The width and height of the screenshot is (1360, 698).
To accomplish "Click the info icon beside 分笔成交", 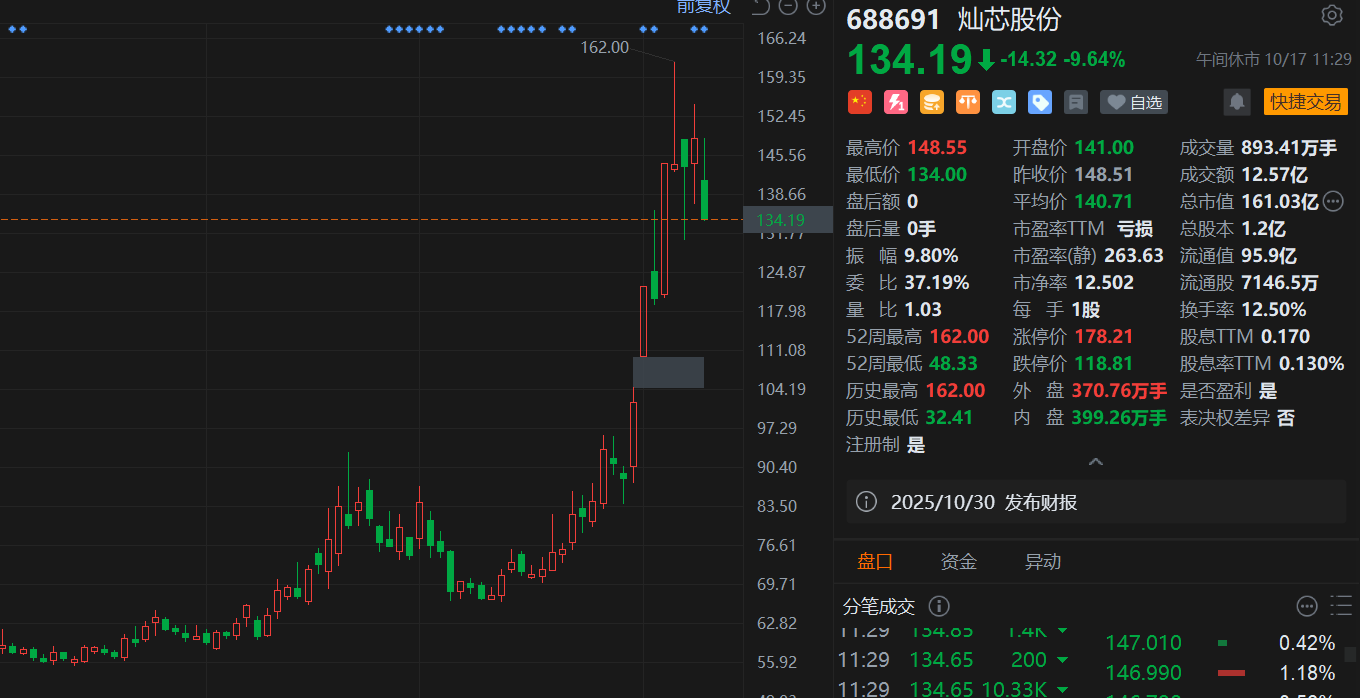I will [x=938, y=606].
